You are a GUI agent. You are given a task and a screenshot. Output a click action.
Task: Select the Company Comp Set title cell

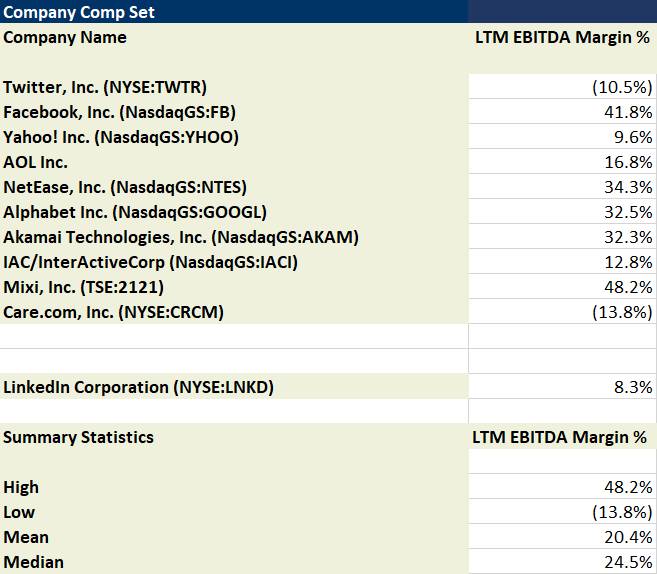point(80,12)
